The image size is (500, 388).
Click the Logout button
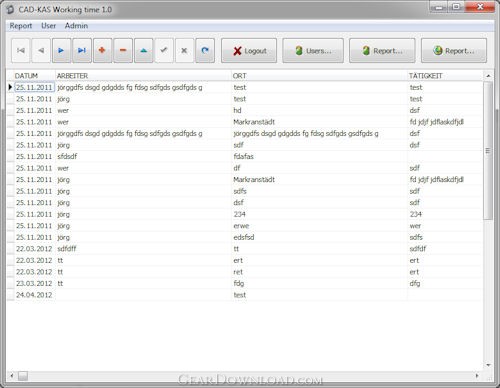249,51
